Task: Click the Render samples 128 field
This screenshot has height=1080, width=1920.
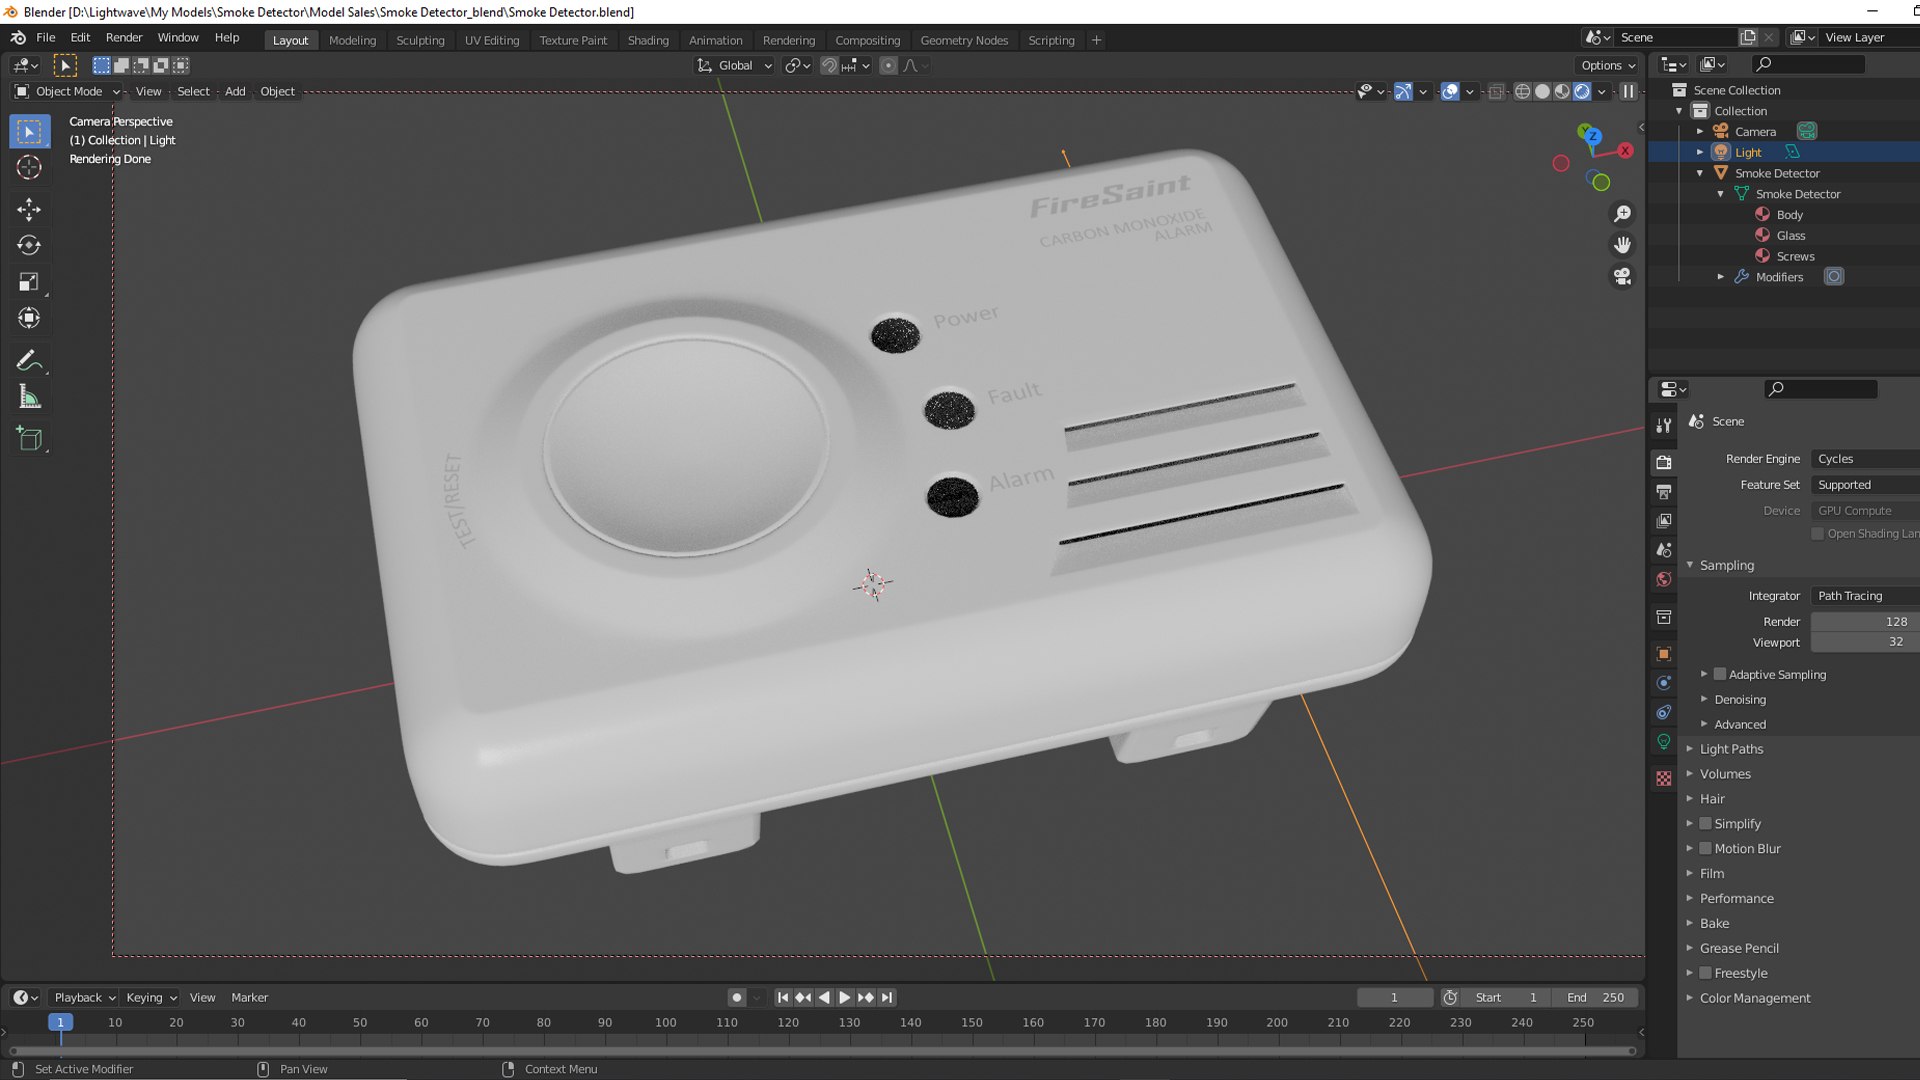Action: click(x=1865, y=621)
